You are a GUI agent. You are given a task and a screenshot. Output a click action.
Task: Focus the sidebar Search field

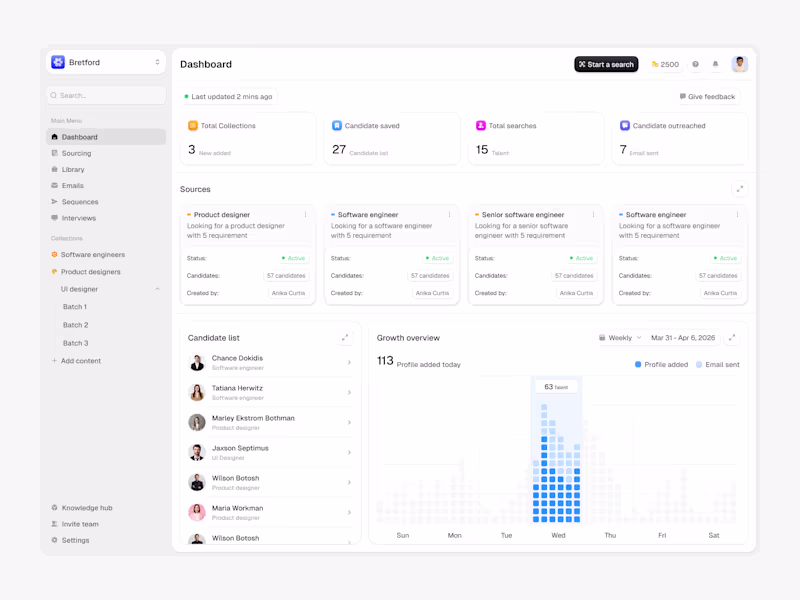106,95
